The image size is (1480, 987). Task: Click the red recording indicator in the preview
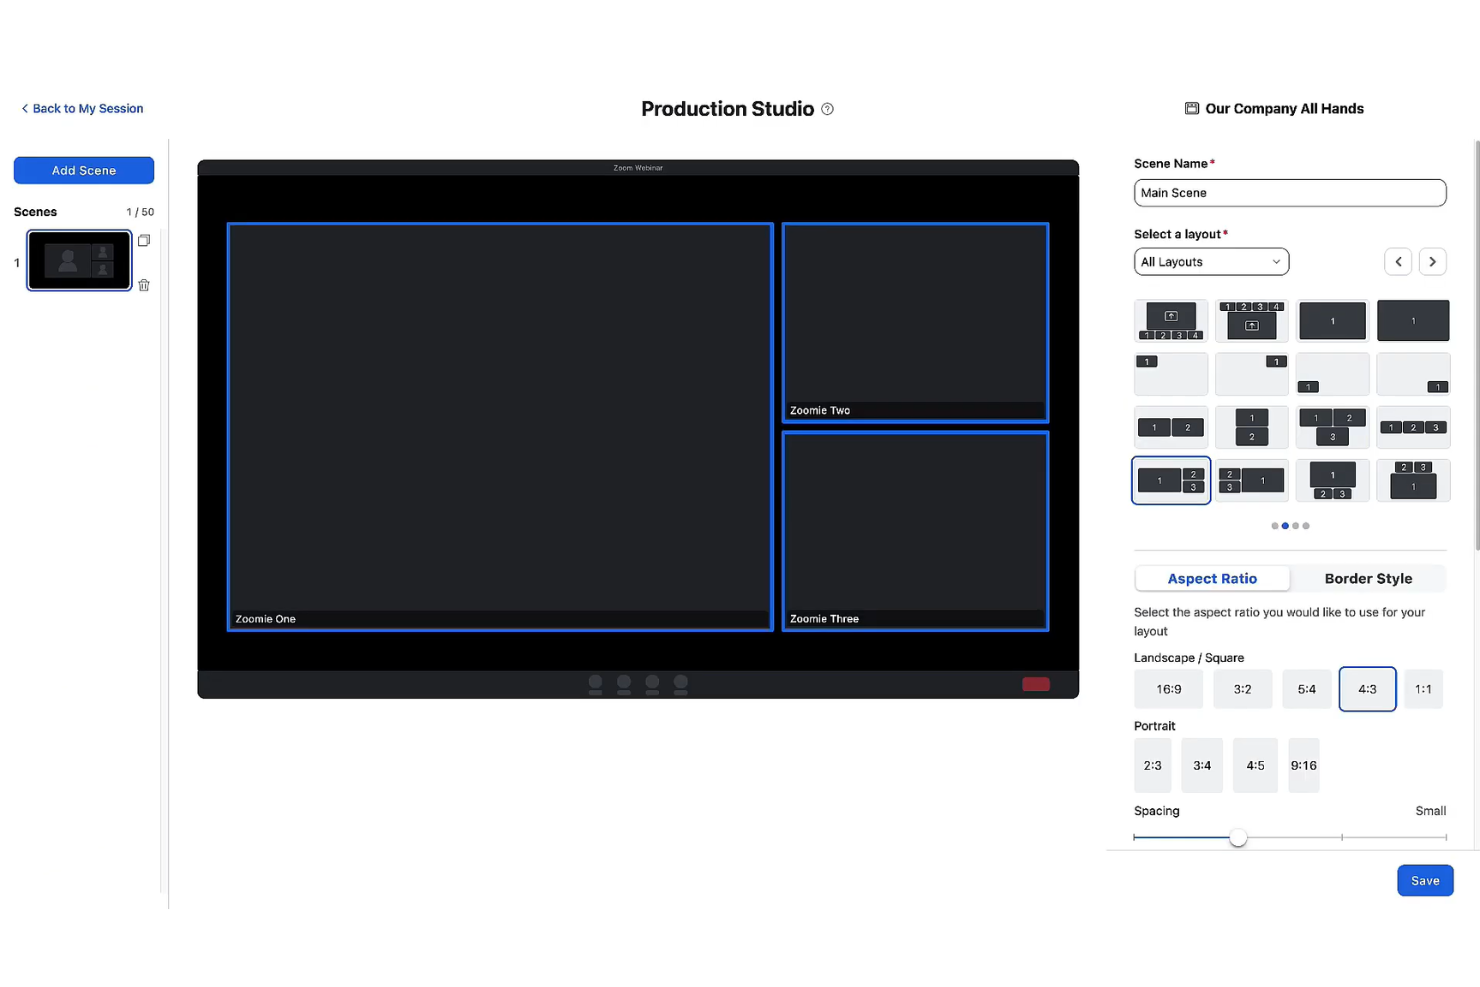tap(1035, 684)
